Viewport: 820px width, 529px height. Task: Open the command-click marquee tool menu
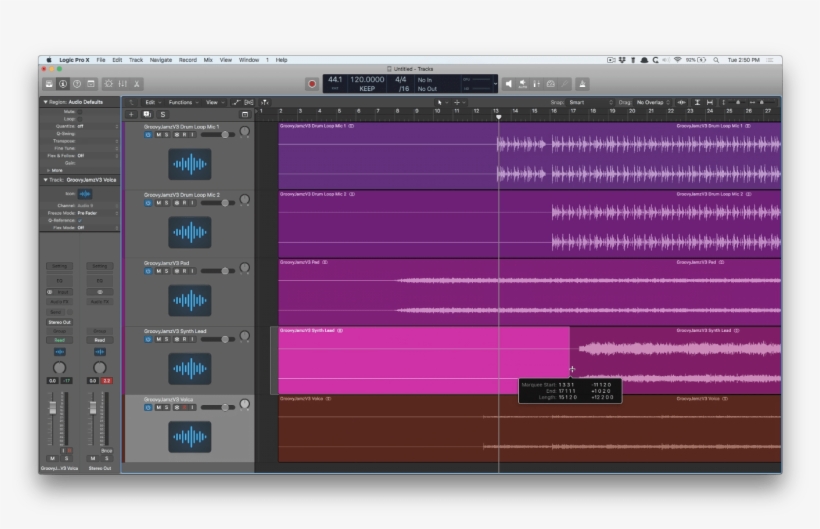[459, 102]
